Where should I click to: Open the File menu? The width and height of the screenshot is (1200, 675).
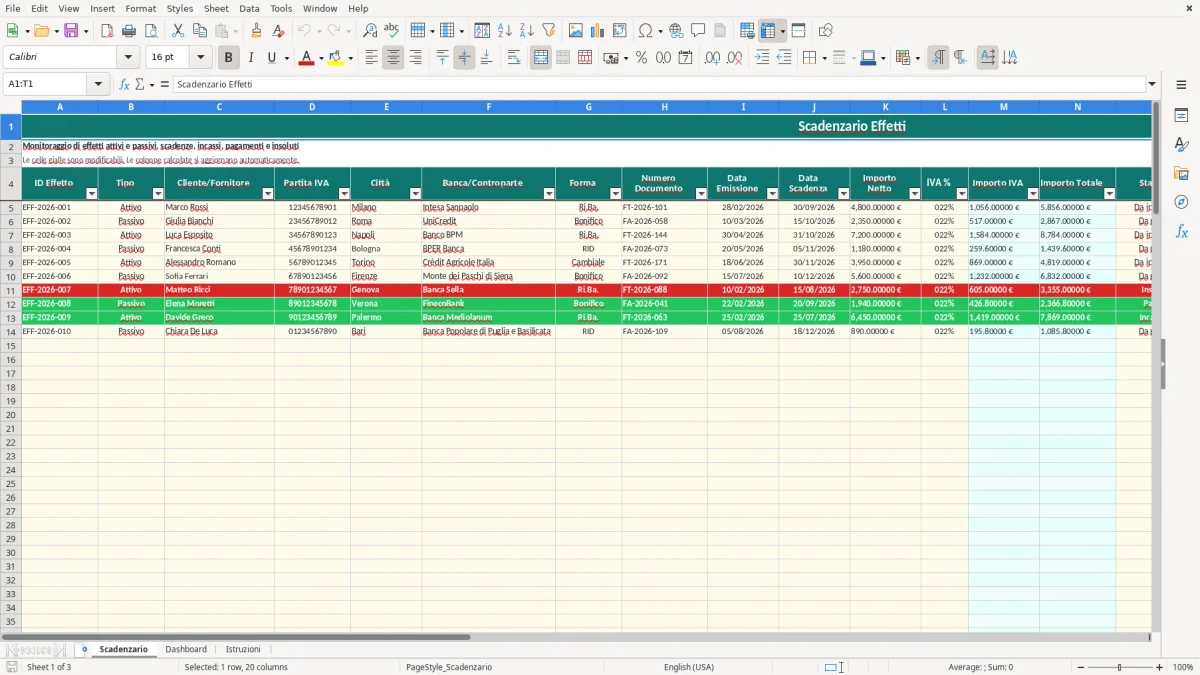tap(13, 8)
